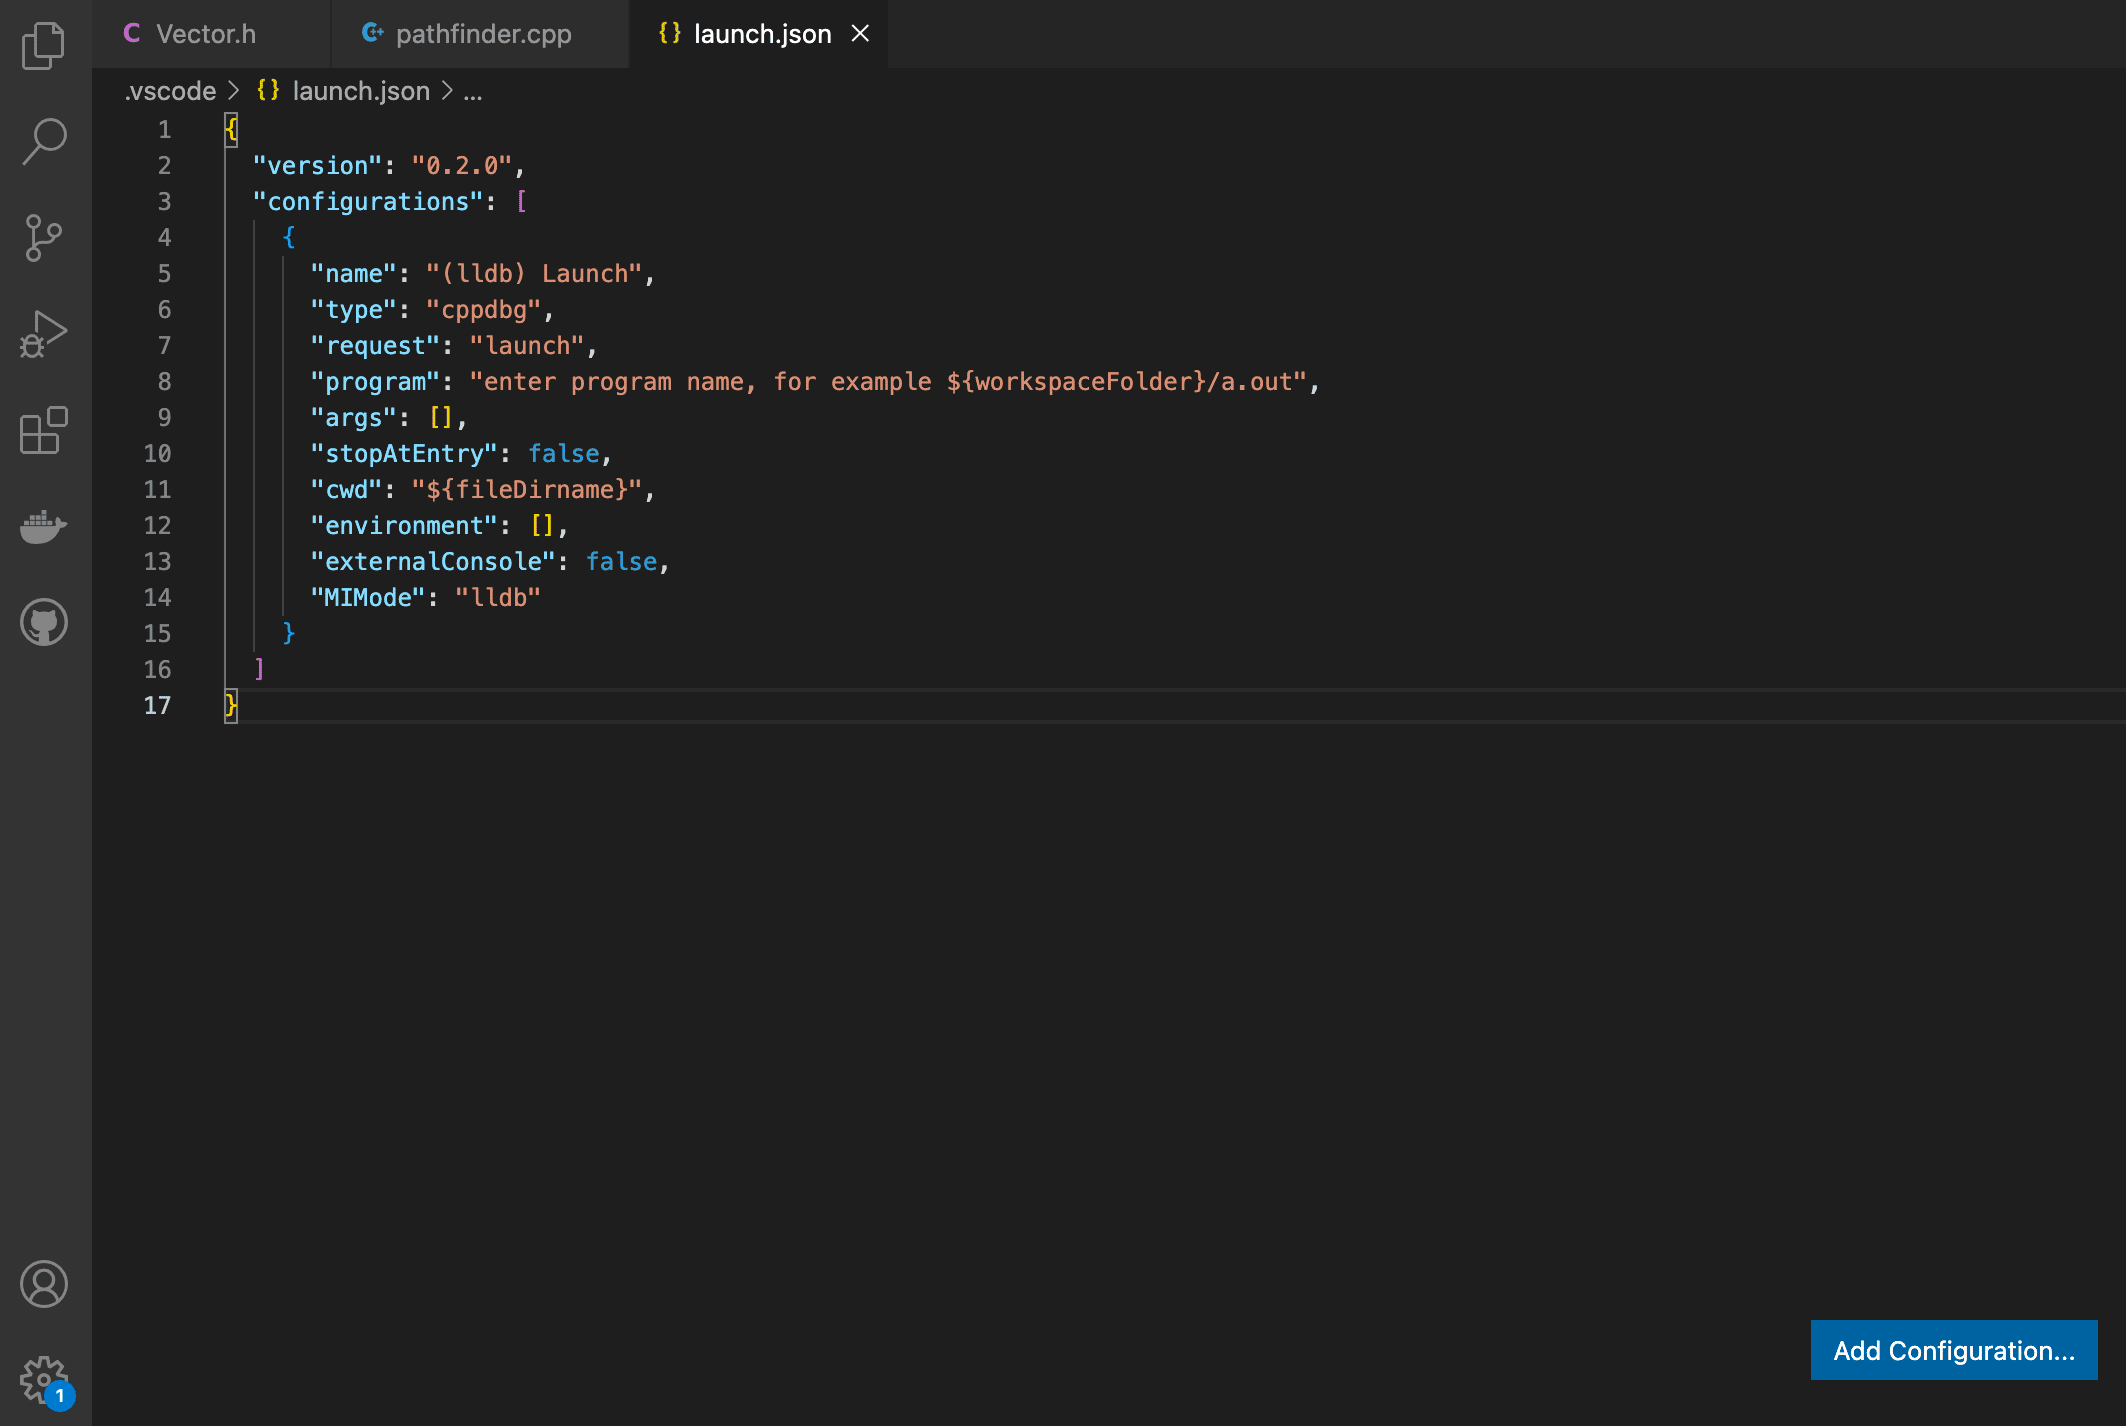Click the "launch" request value

[528, 346]
